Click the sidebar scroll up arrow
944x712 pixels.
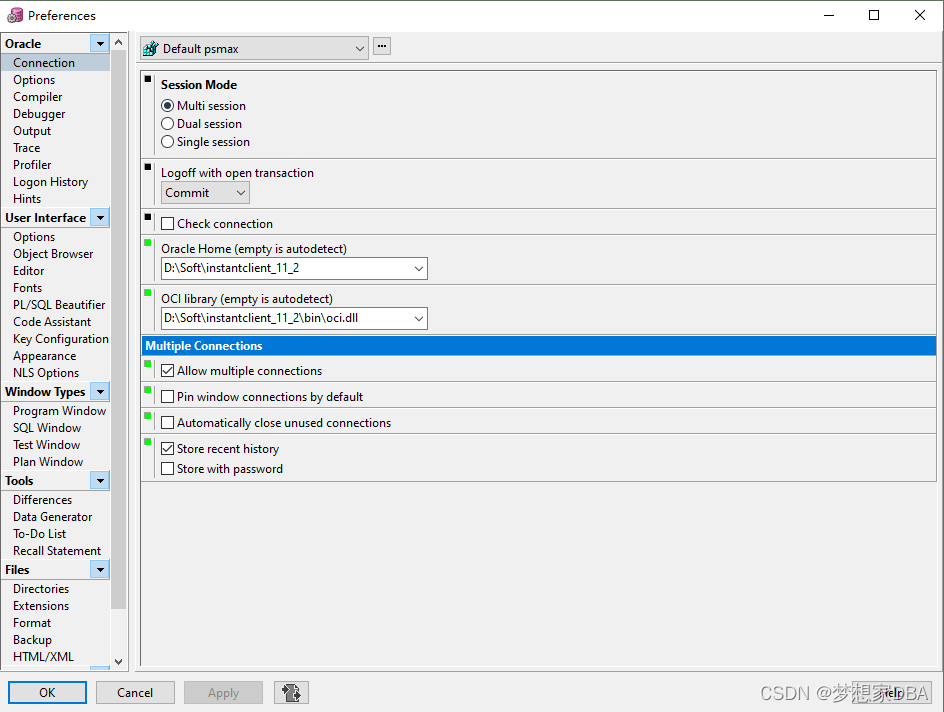(x=119, y=42)
